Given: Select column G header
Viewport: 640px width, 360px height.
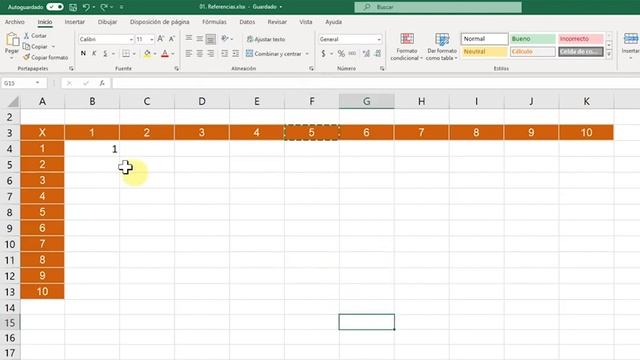Looking at the screenshot, I should tap(367, 101).
